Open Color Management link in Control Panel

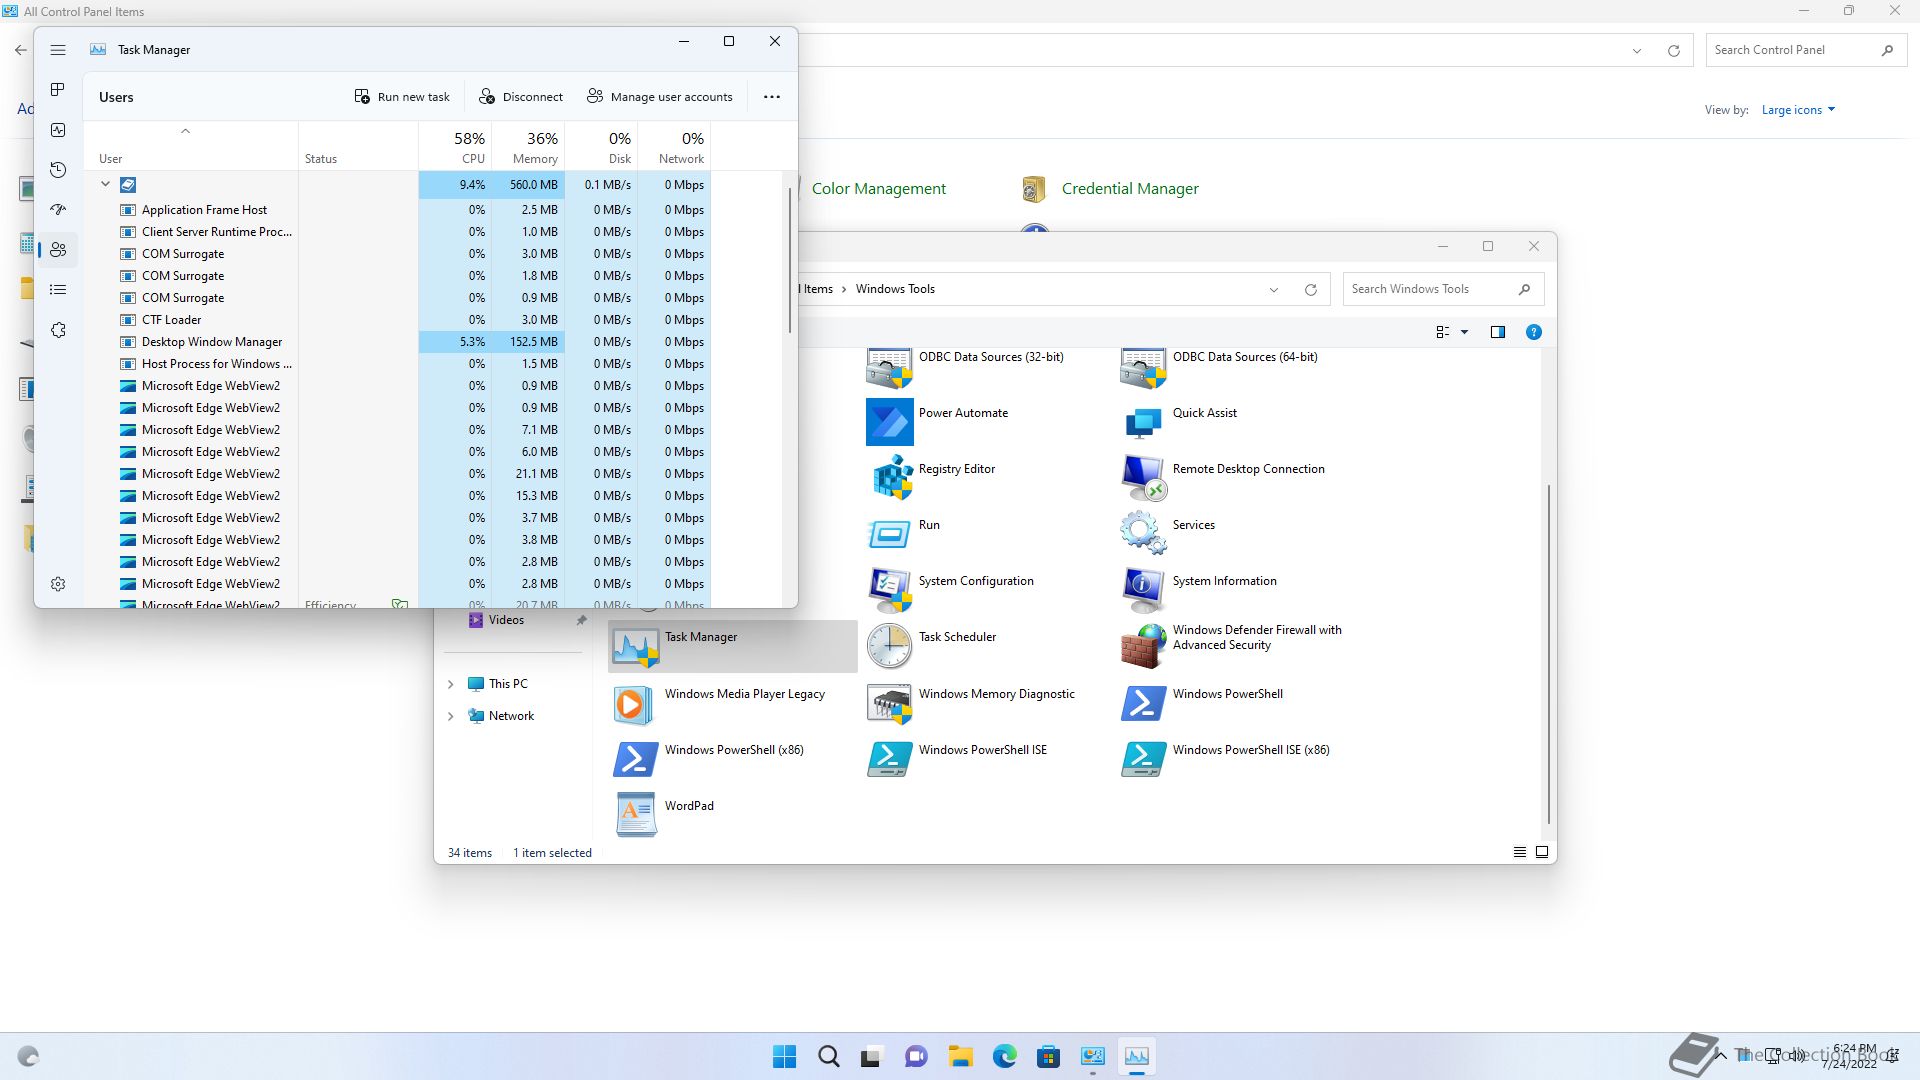[x=879, y=189]
